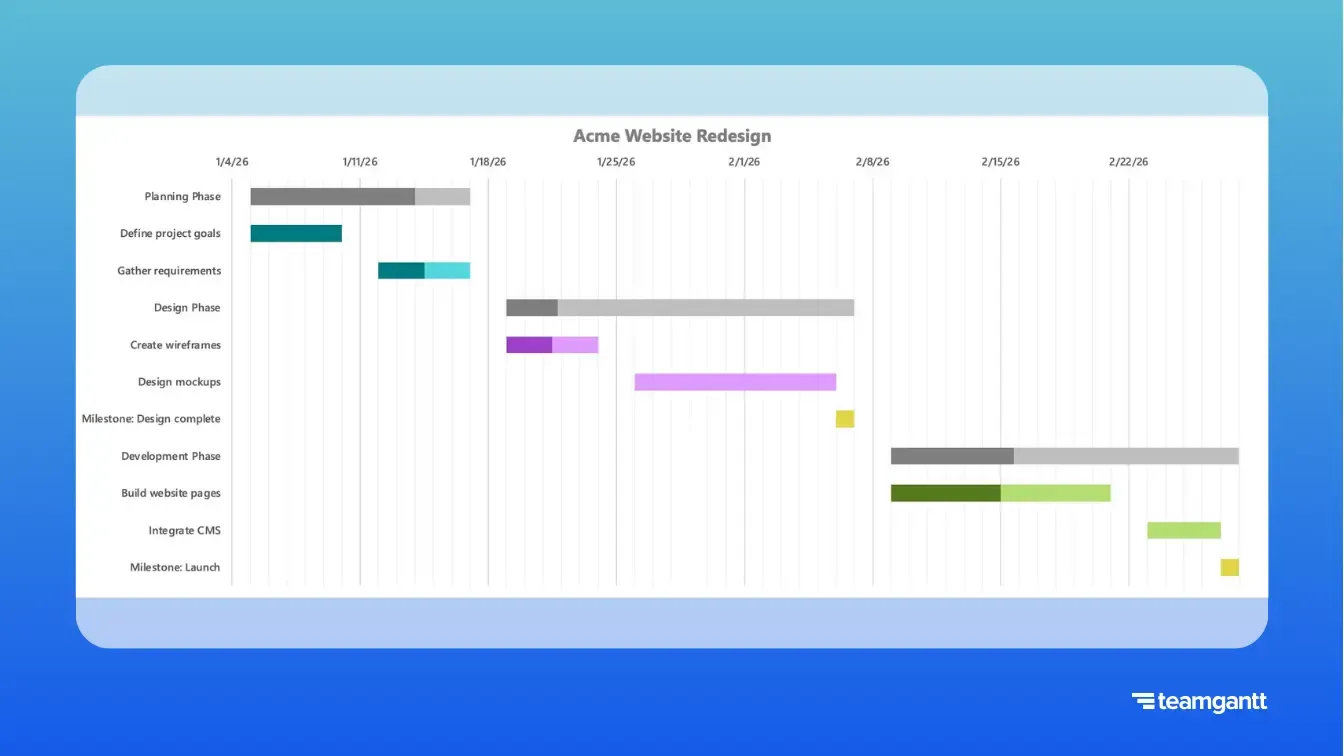
Task: Click the dark teal Gather requirements bar segment
Action: (x=401, y=271)
